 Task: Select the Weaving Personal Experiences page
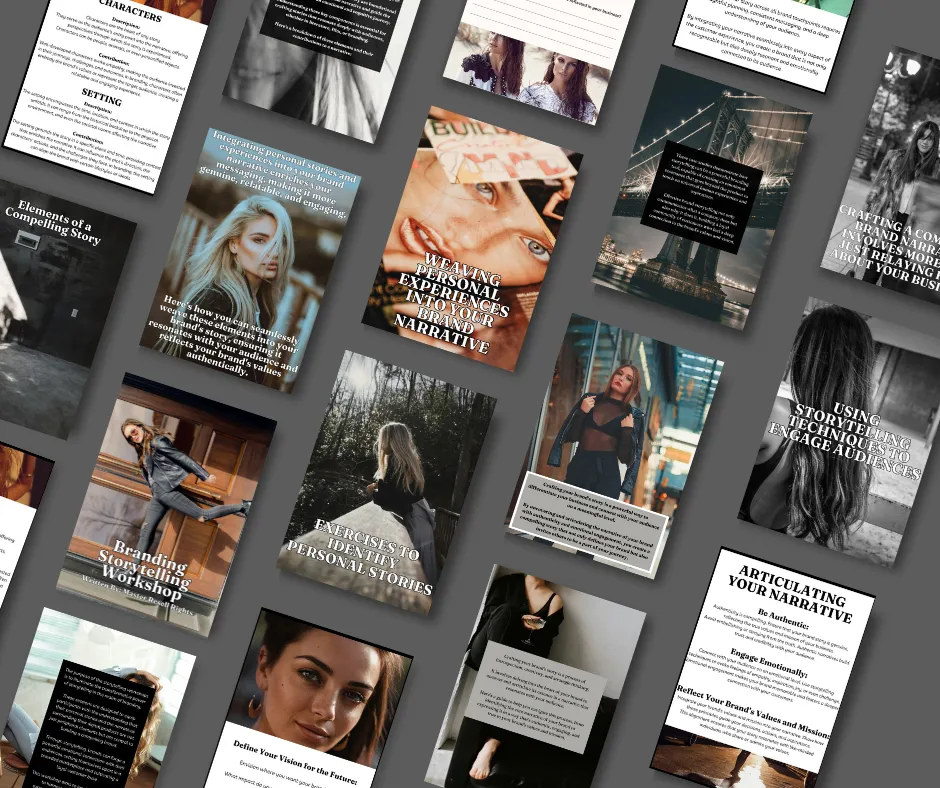(472, 239)
